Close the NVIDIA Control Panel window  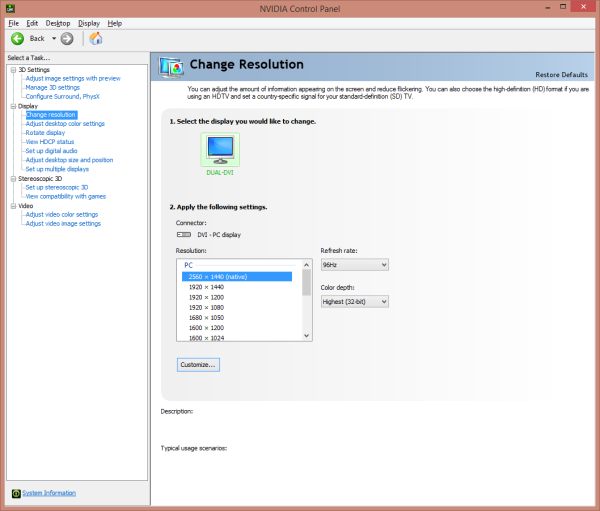pos(583,7)
